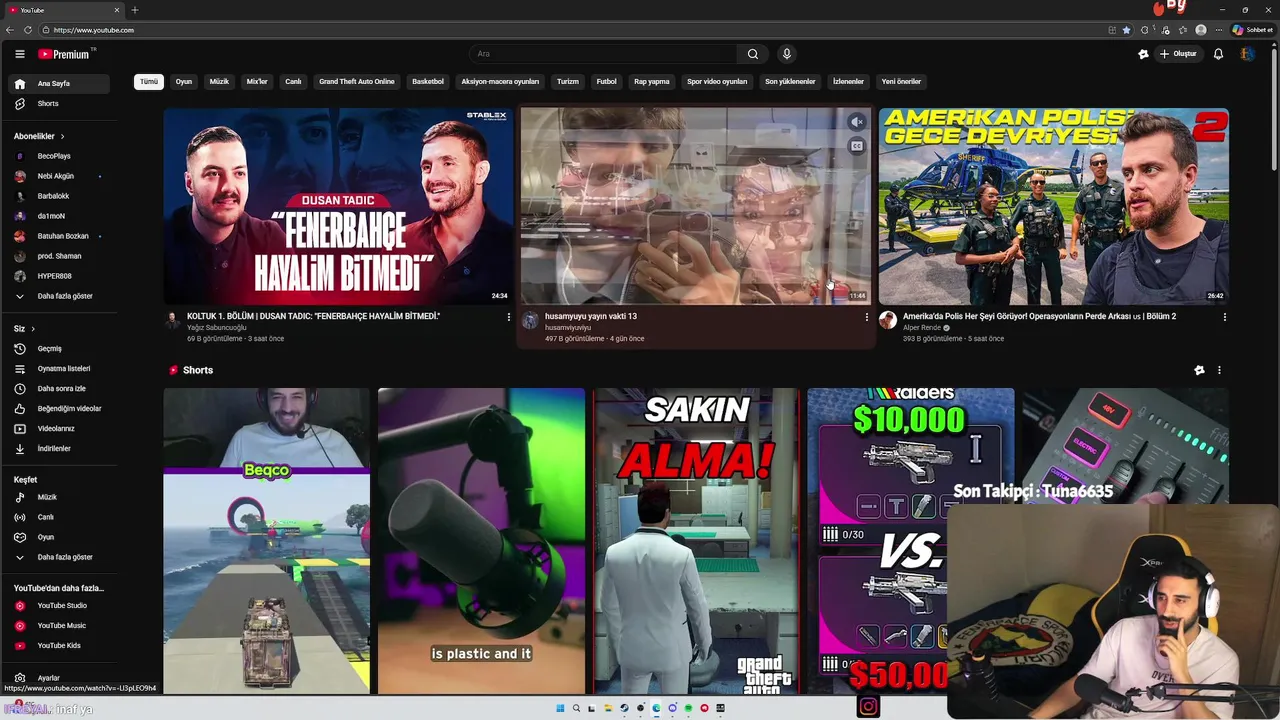This screenshot has width=1280, height=720.
Task: Select the Mix'ler filter chip
Action: 257,82
